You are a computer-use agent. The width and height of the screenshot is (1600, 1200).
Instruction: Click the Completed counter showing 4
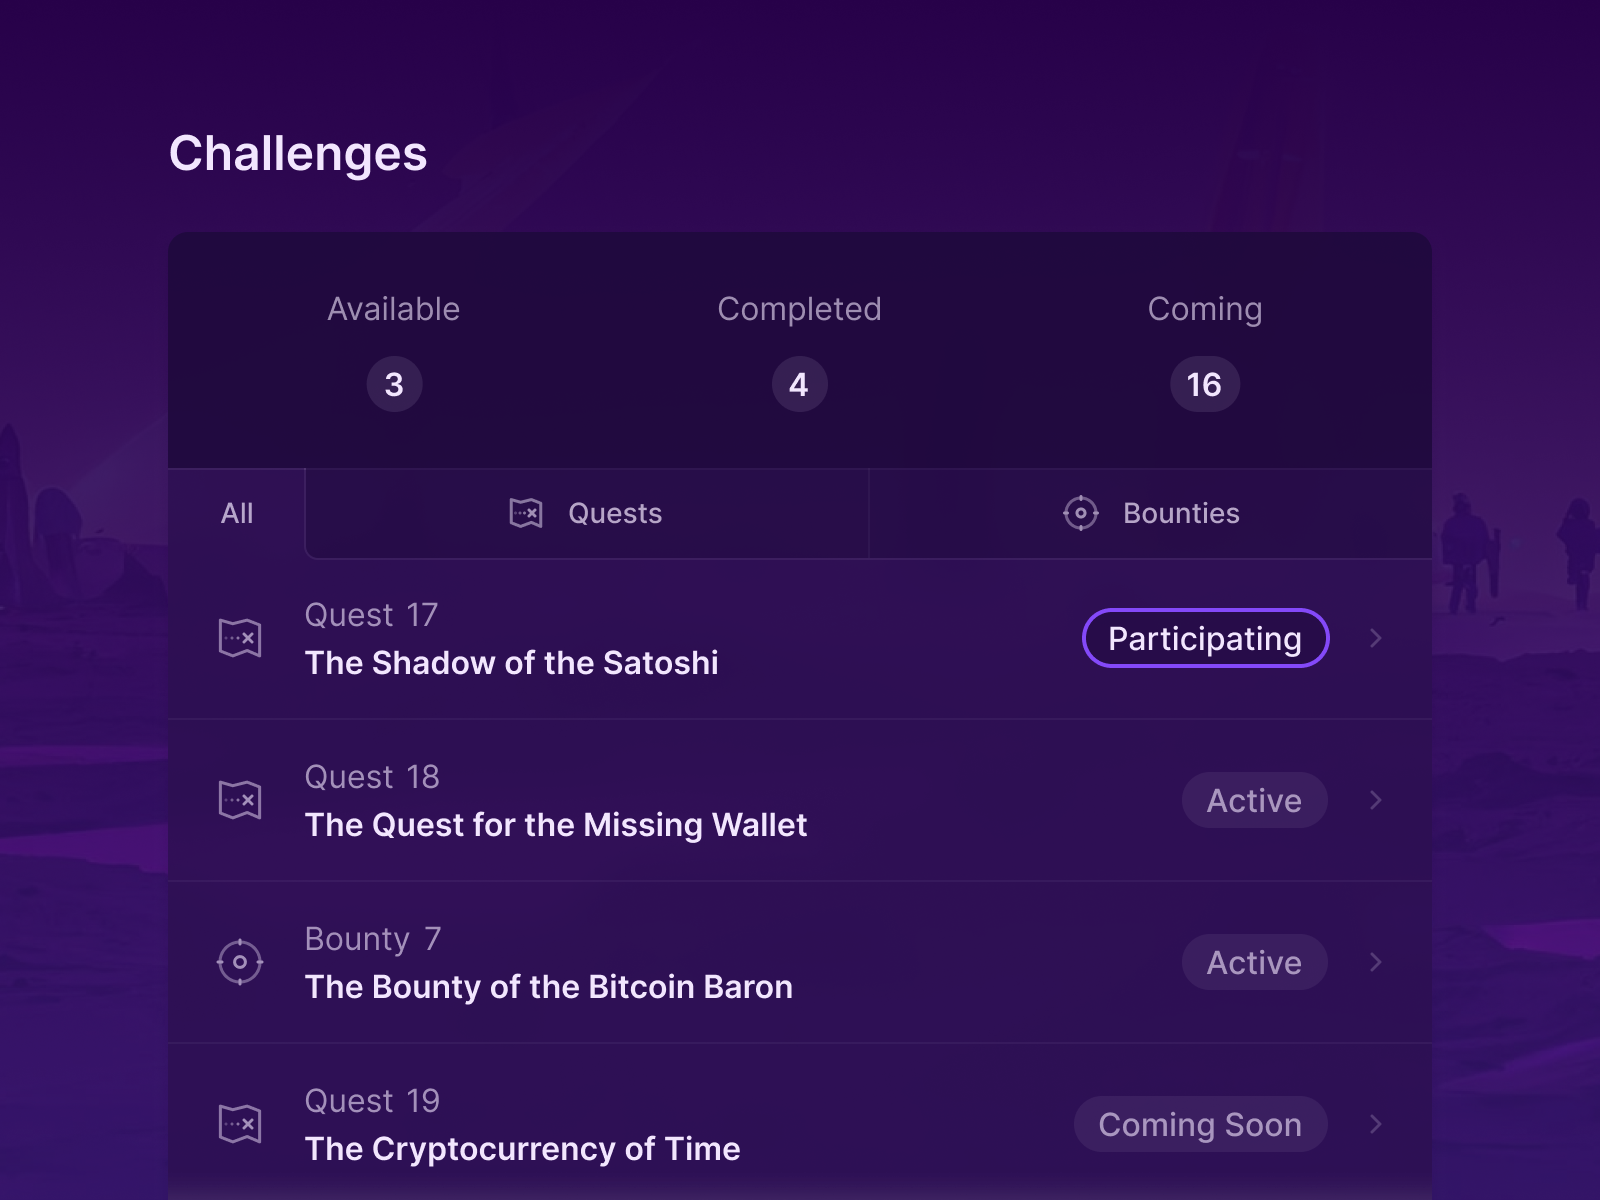[x=798, y=384]
